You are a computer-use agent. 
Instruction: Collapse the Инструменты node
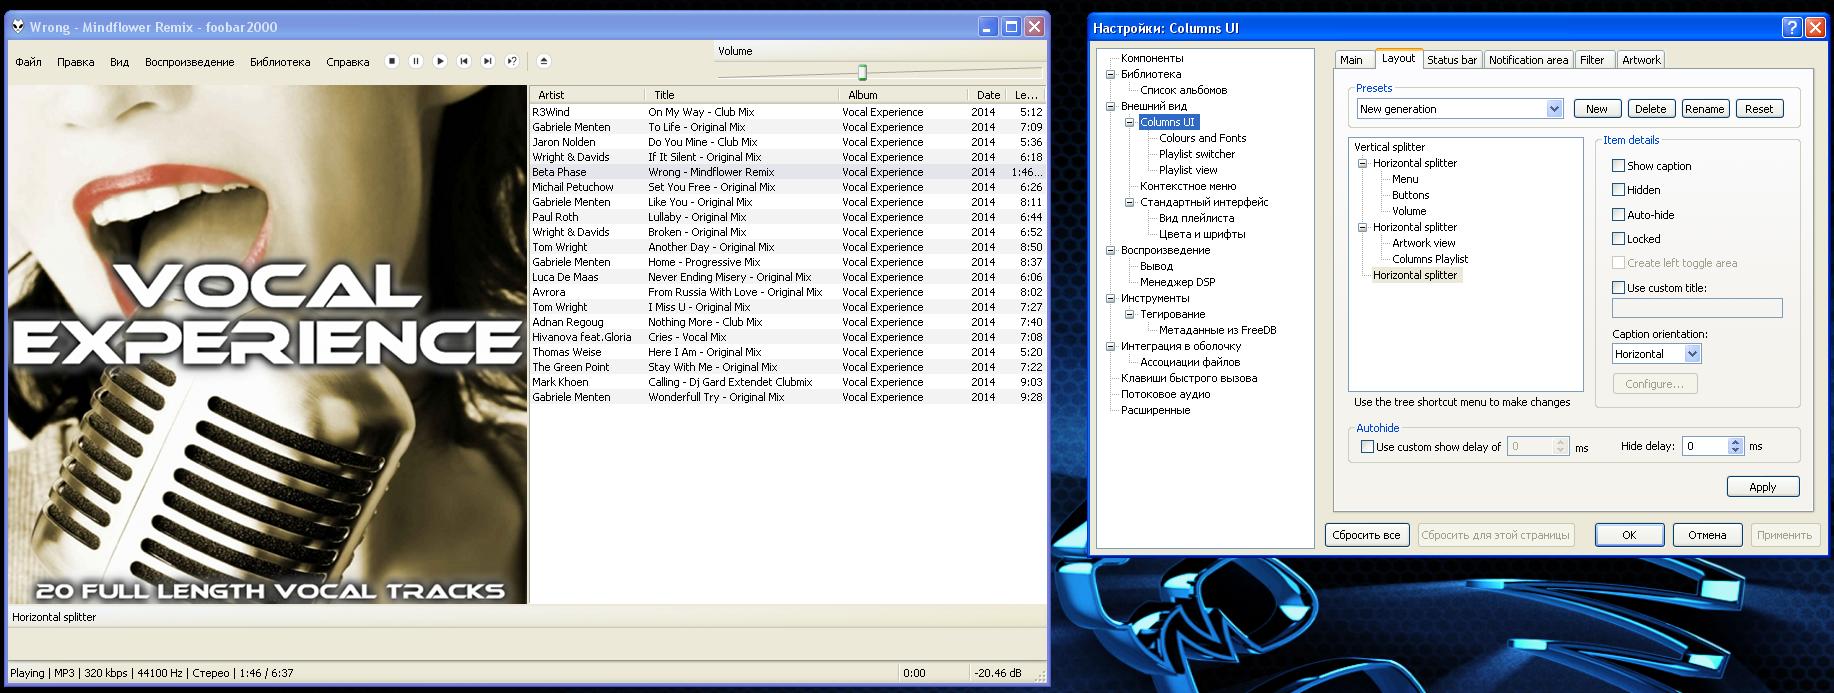pyautogui.click(x=1110, y=298)
